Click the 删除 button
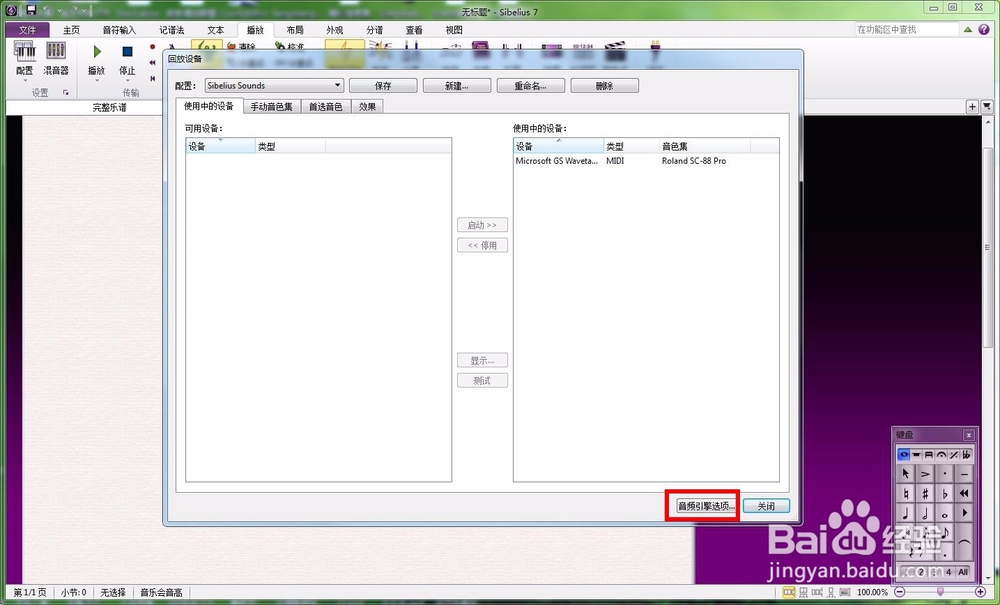This screenshot has width=1000, height=605. pyautogui.click(x=605, y=85)
